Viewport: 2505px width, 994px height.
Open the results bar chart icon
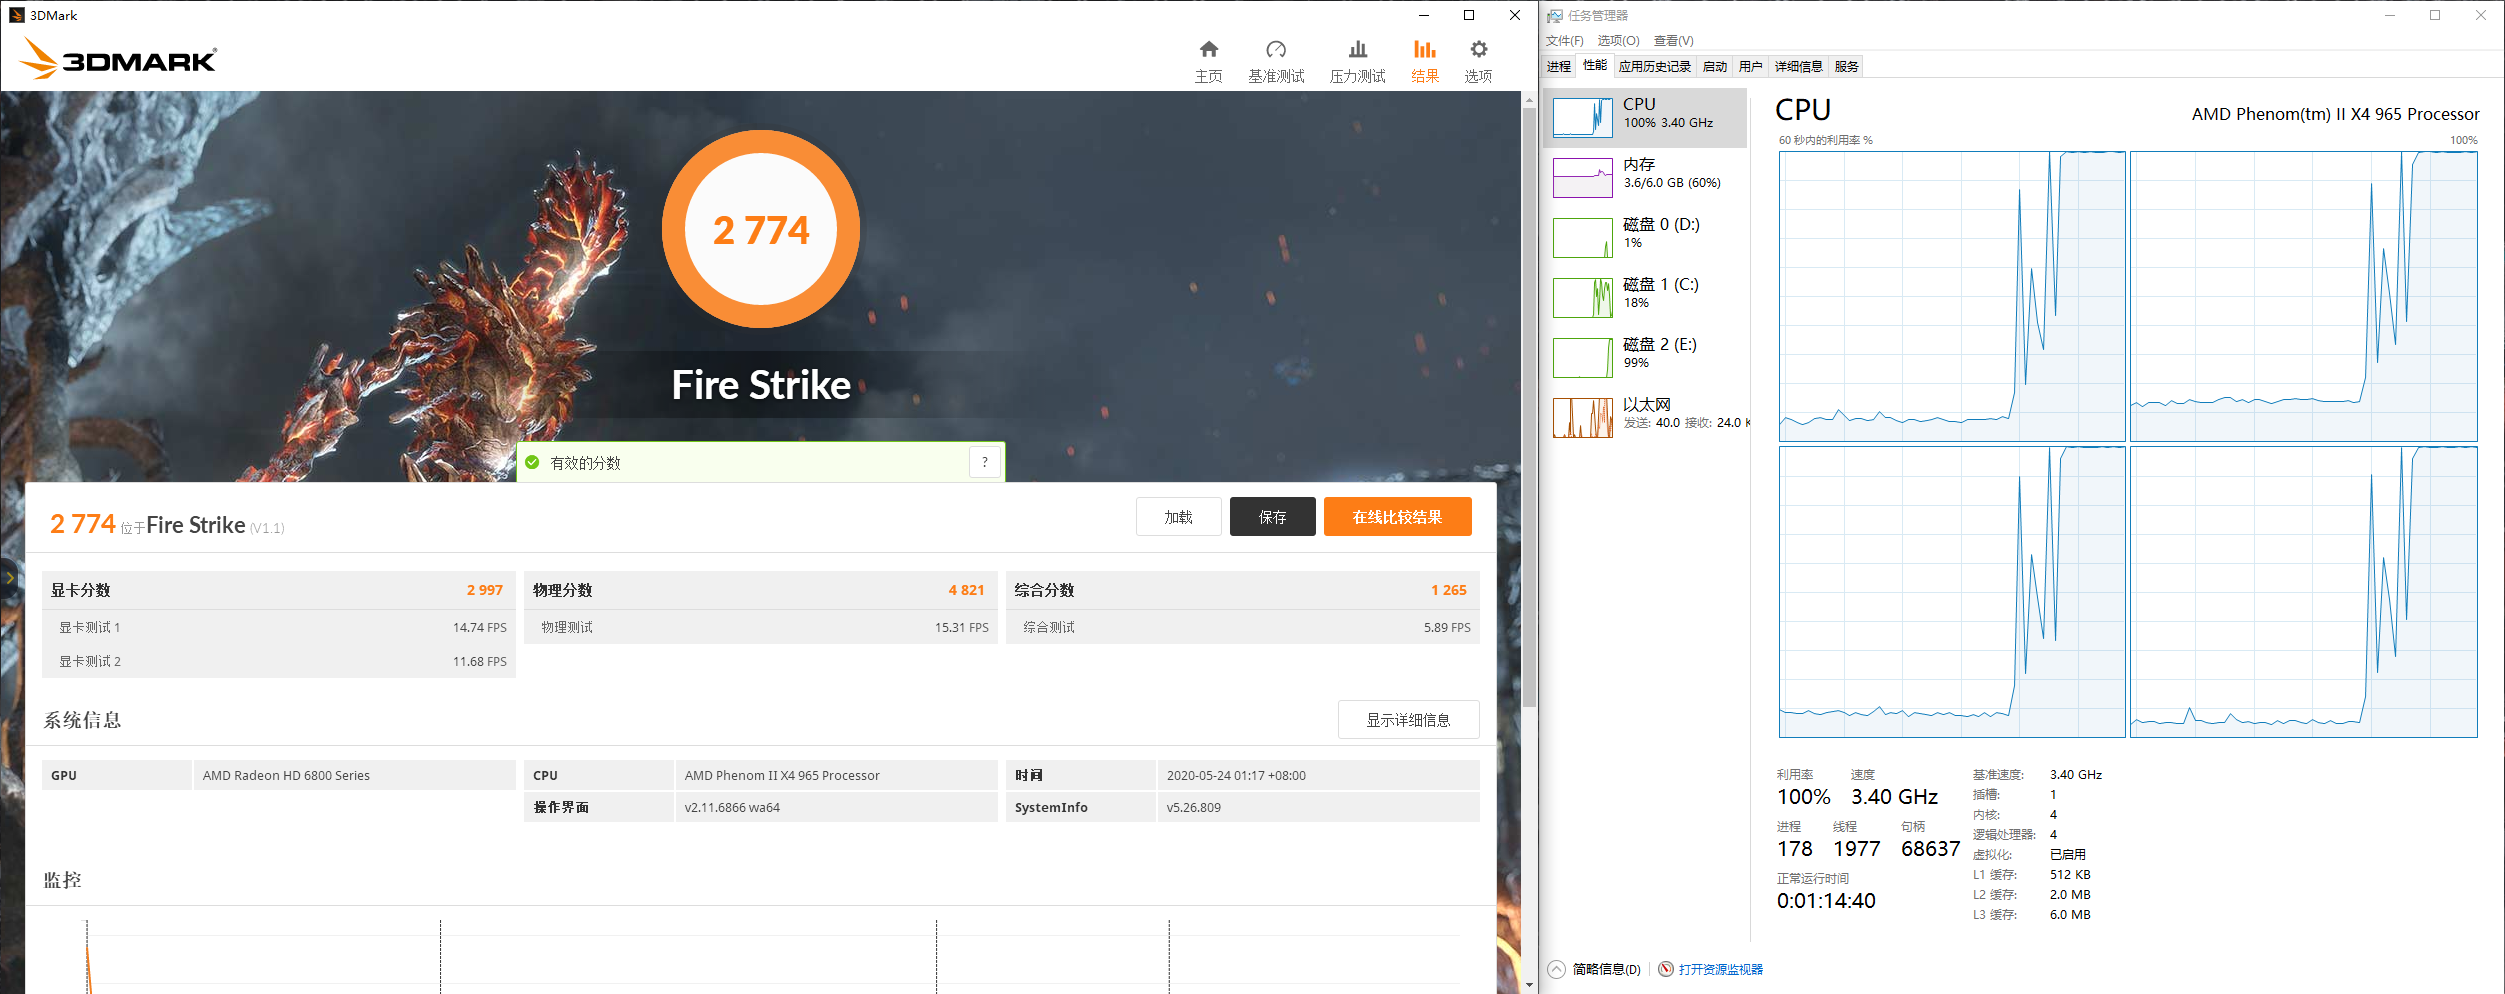[1424, 49]
